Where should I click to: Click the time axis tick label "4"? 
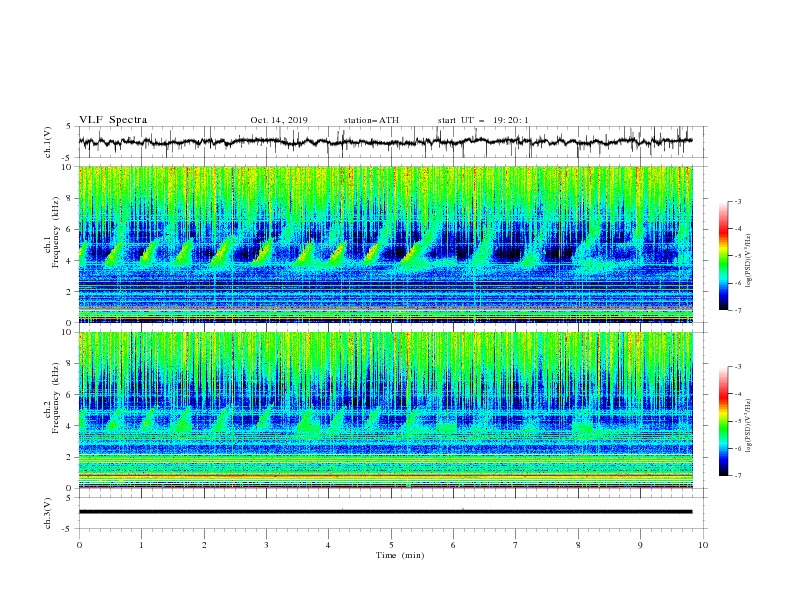pyautogui.click(x=328, y=545)
